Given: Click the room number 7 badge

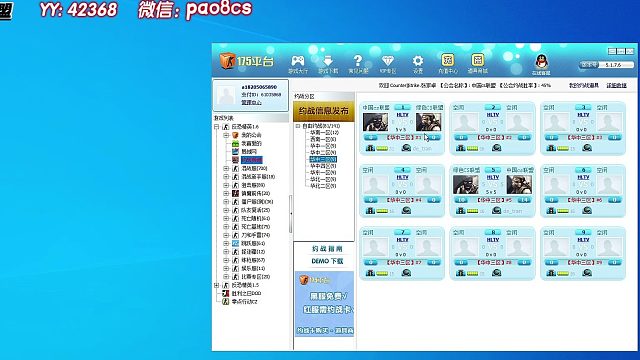Looking at the screenshot, I should [x=402, y=232].
